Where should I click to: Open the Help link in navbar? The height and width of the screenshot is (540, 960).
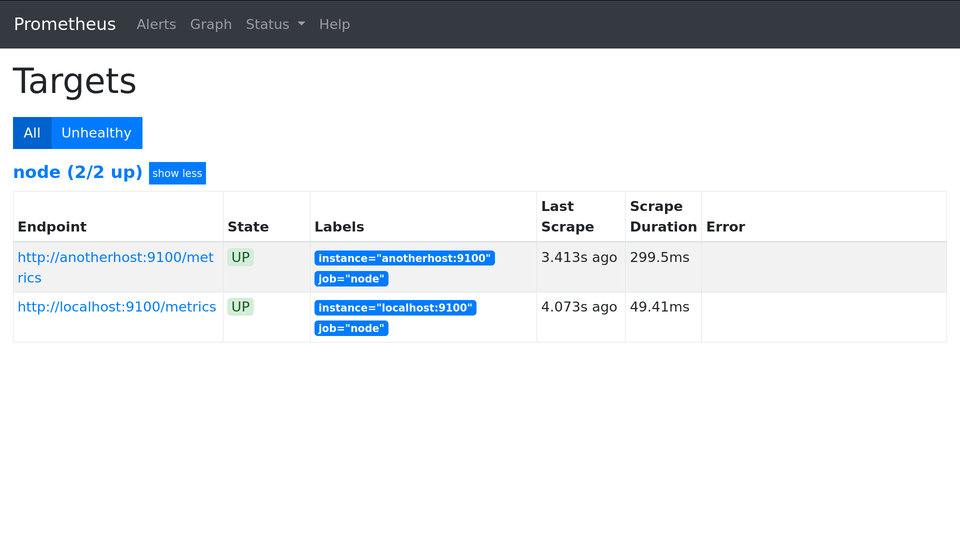point(334,24)
